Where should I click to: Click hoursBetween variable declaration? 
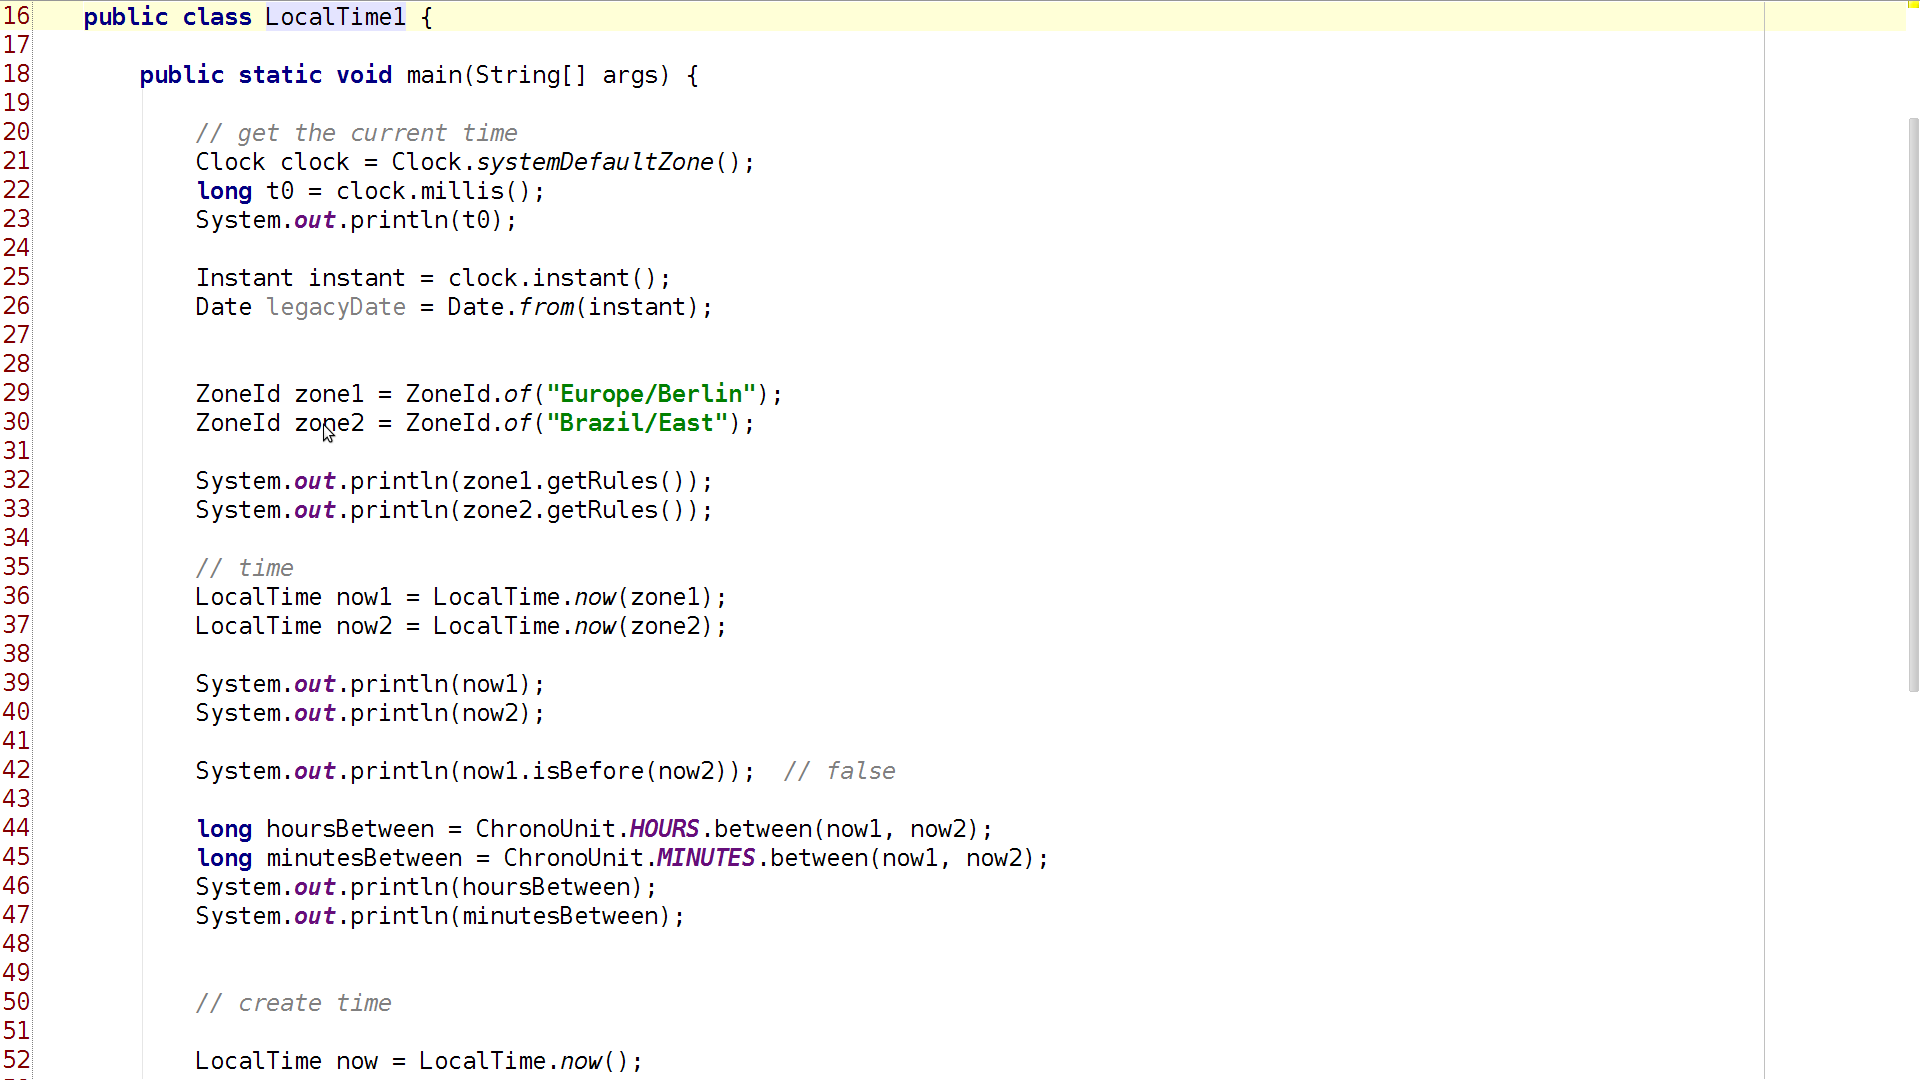pyautogui.click(x=350, y=829)
